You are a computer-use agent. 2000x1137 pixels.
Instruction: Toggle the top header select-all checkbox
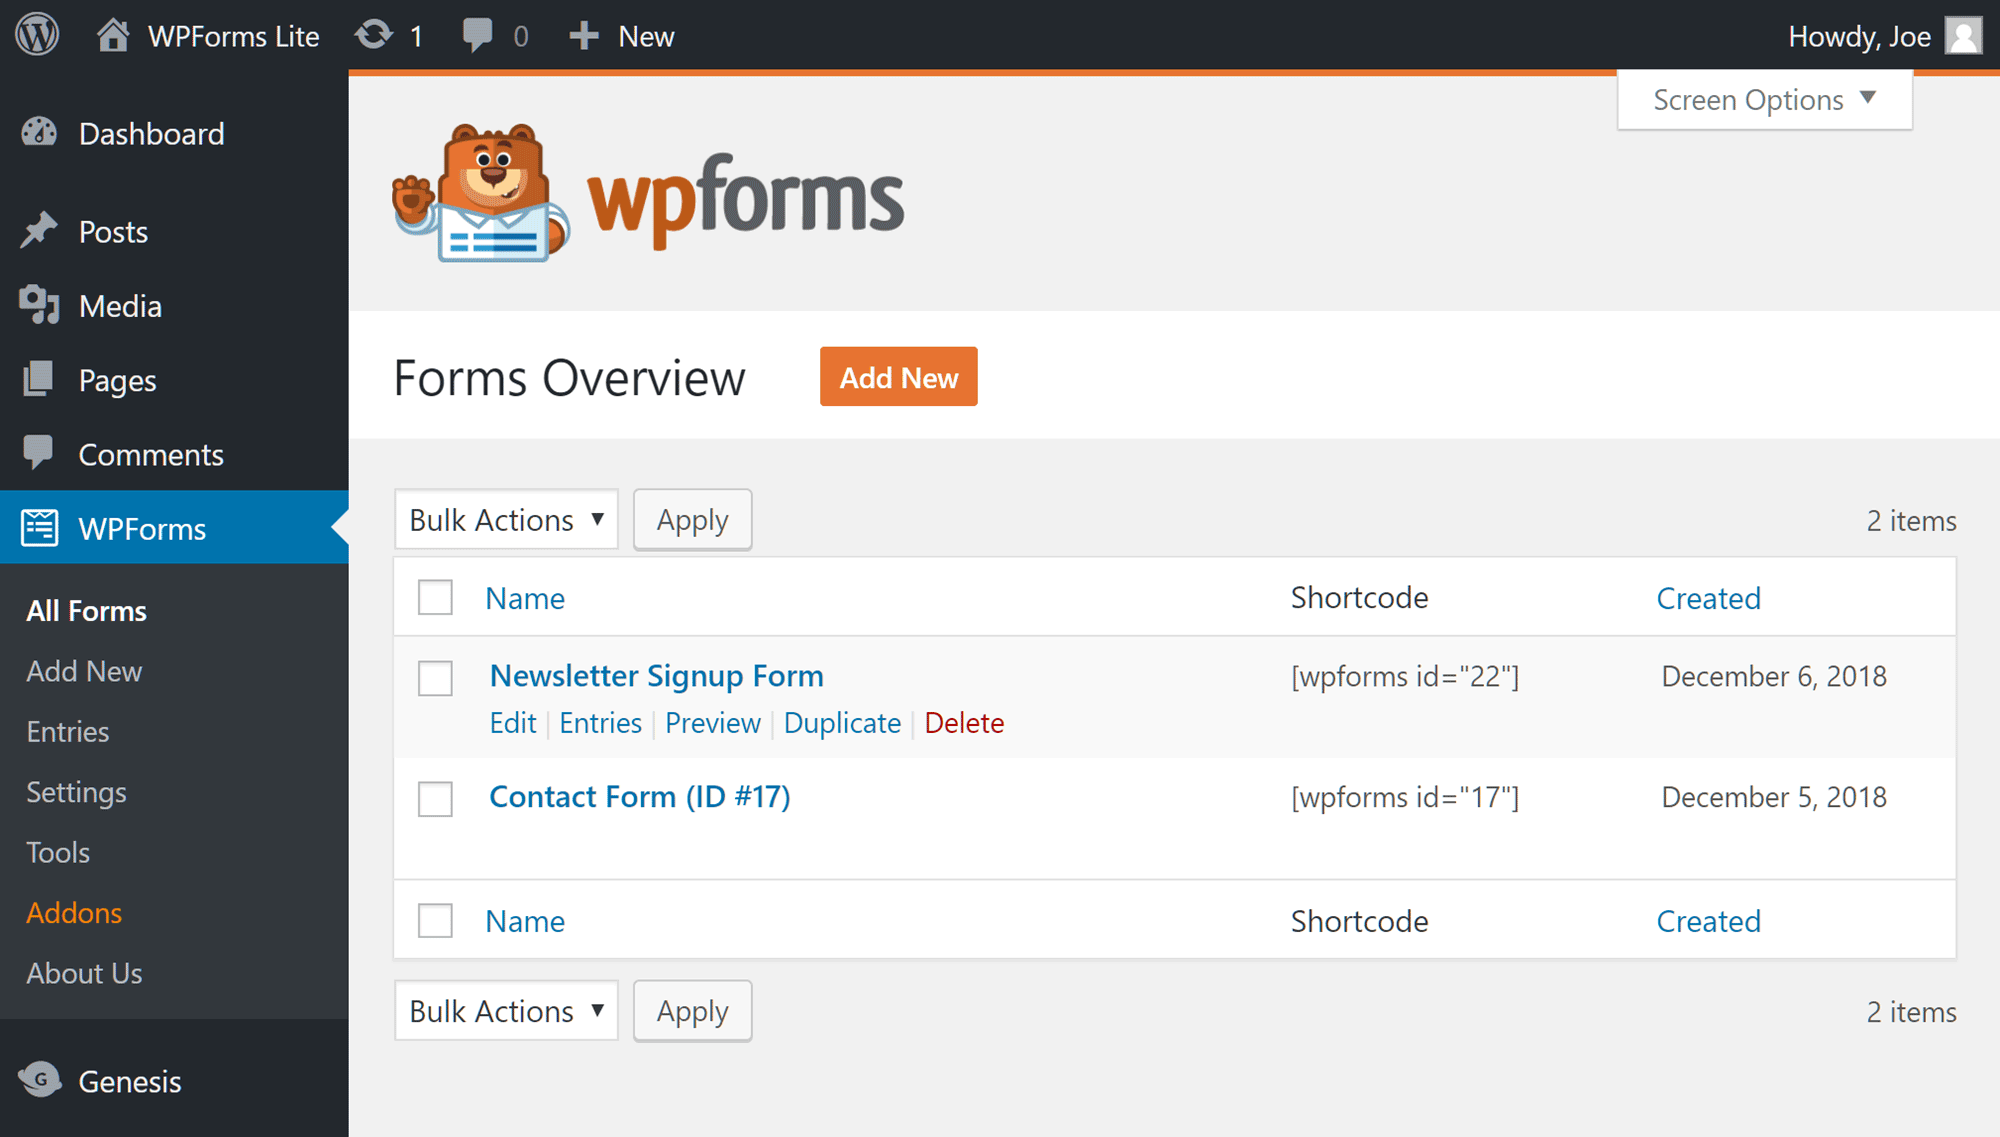[x=435, y=596]
